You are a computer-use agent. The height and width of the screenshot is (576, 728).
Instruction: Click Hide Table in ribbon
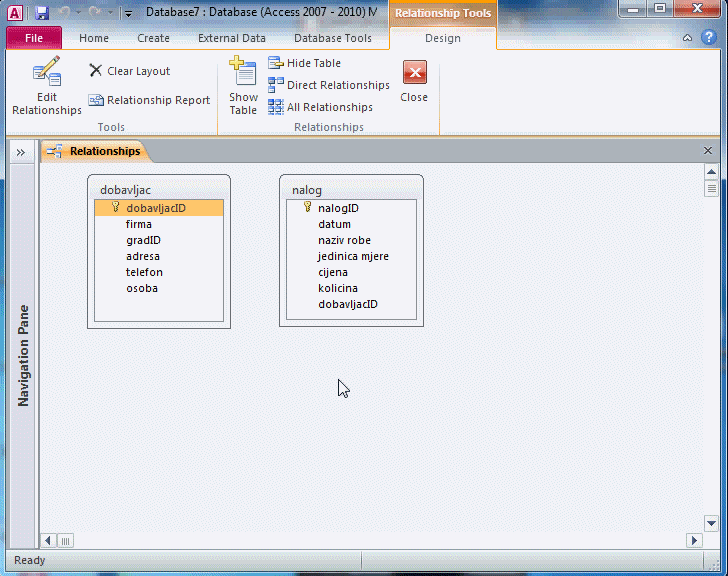305,63
